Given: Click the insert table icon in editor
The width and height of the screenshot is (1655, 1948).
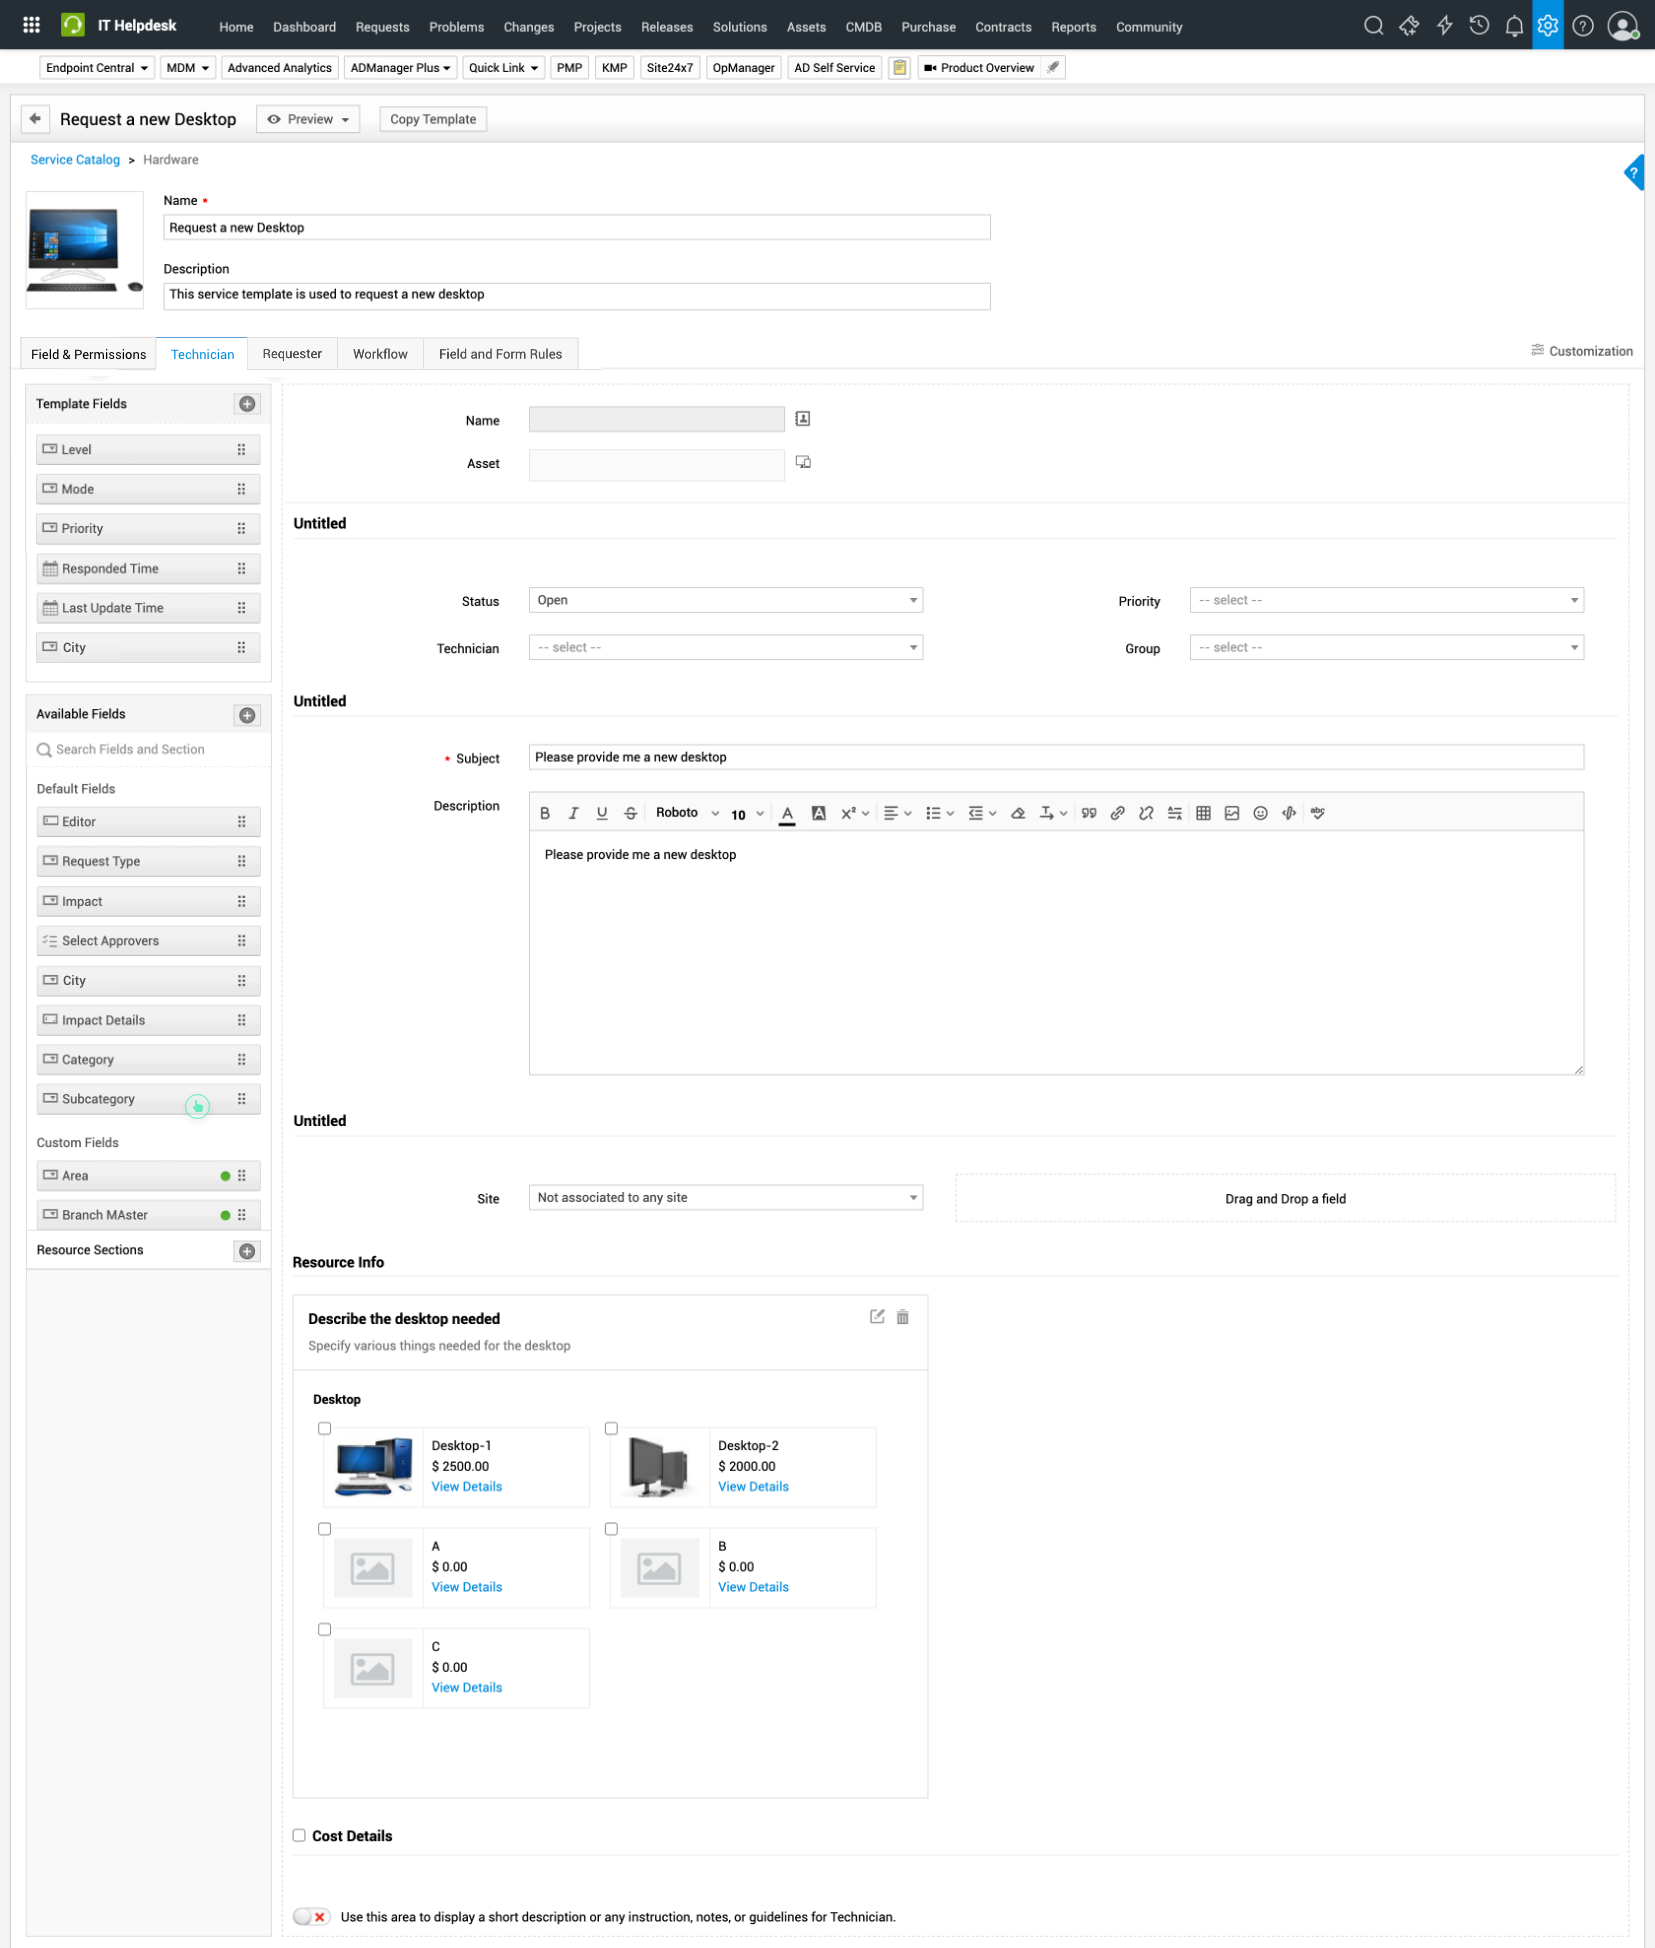Looking at the screenshot, I should pos(1203,813).
